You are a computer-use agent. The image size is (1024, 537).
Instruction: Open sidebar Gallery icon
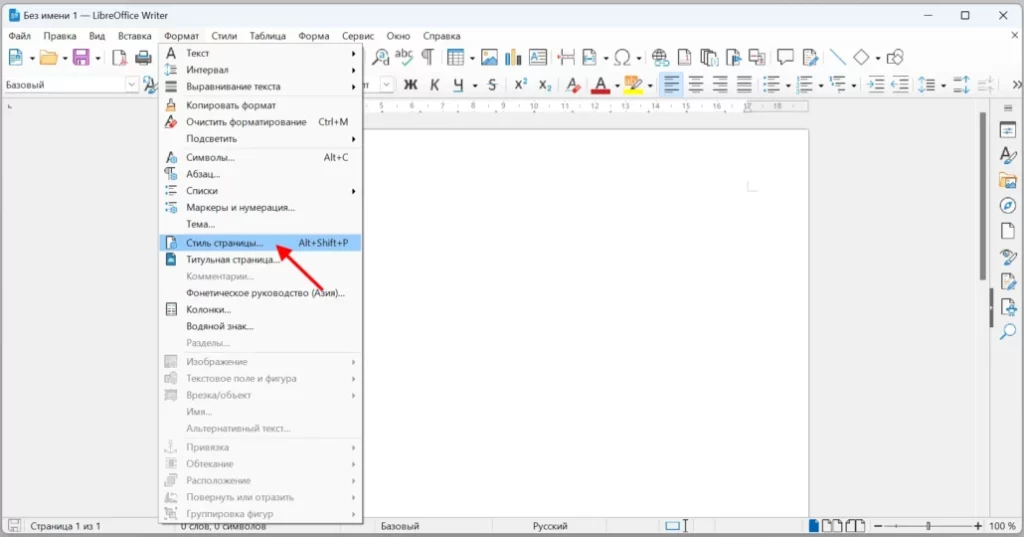1008,180
